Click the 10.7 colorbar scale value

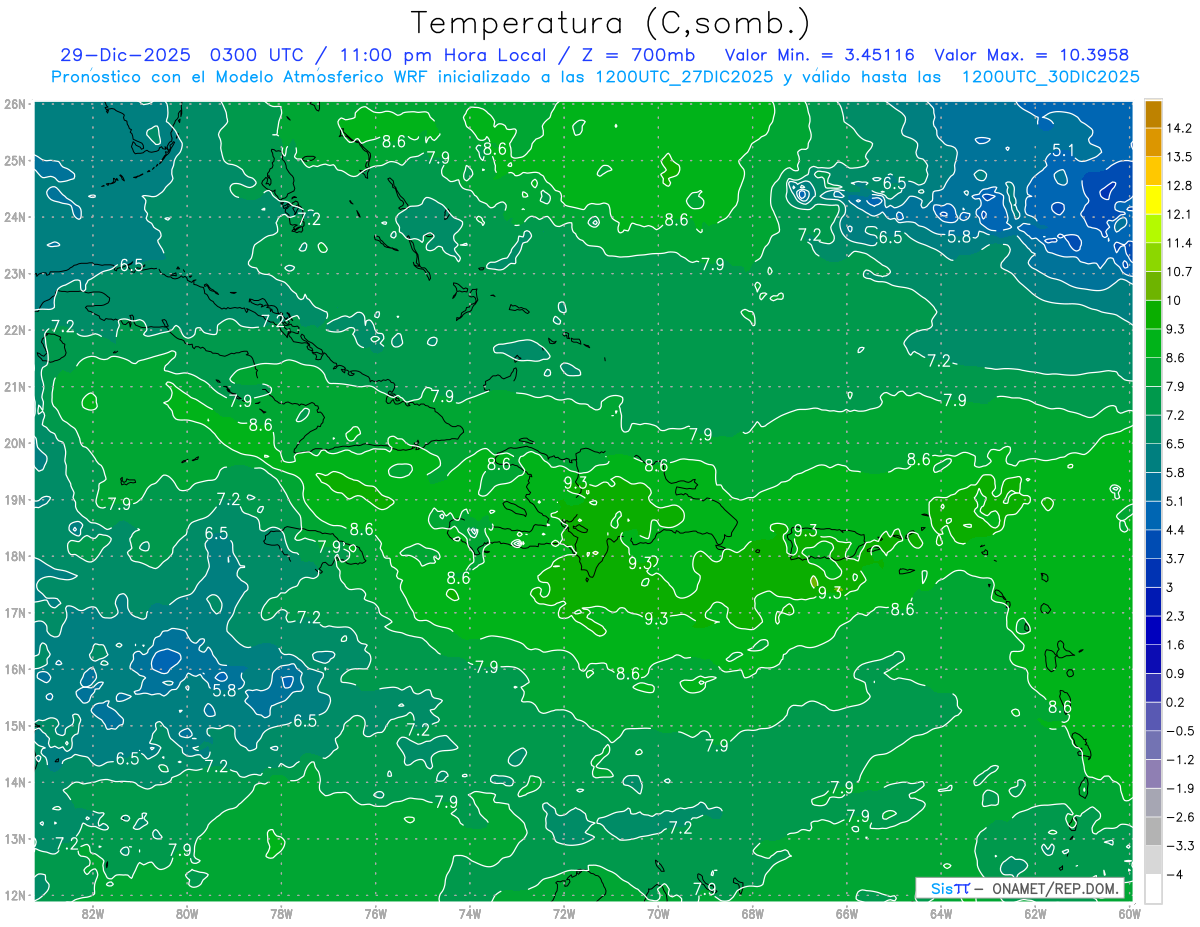1179,272
